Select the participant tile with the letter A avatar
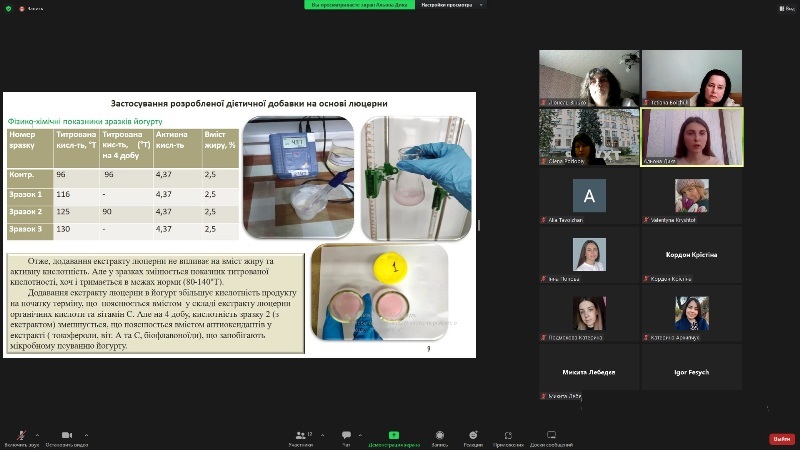The width and height of the screenshot is (800, 450). 589,196
